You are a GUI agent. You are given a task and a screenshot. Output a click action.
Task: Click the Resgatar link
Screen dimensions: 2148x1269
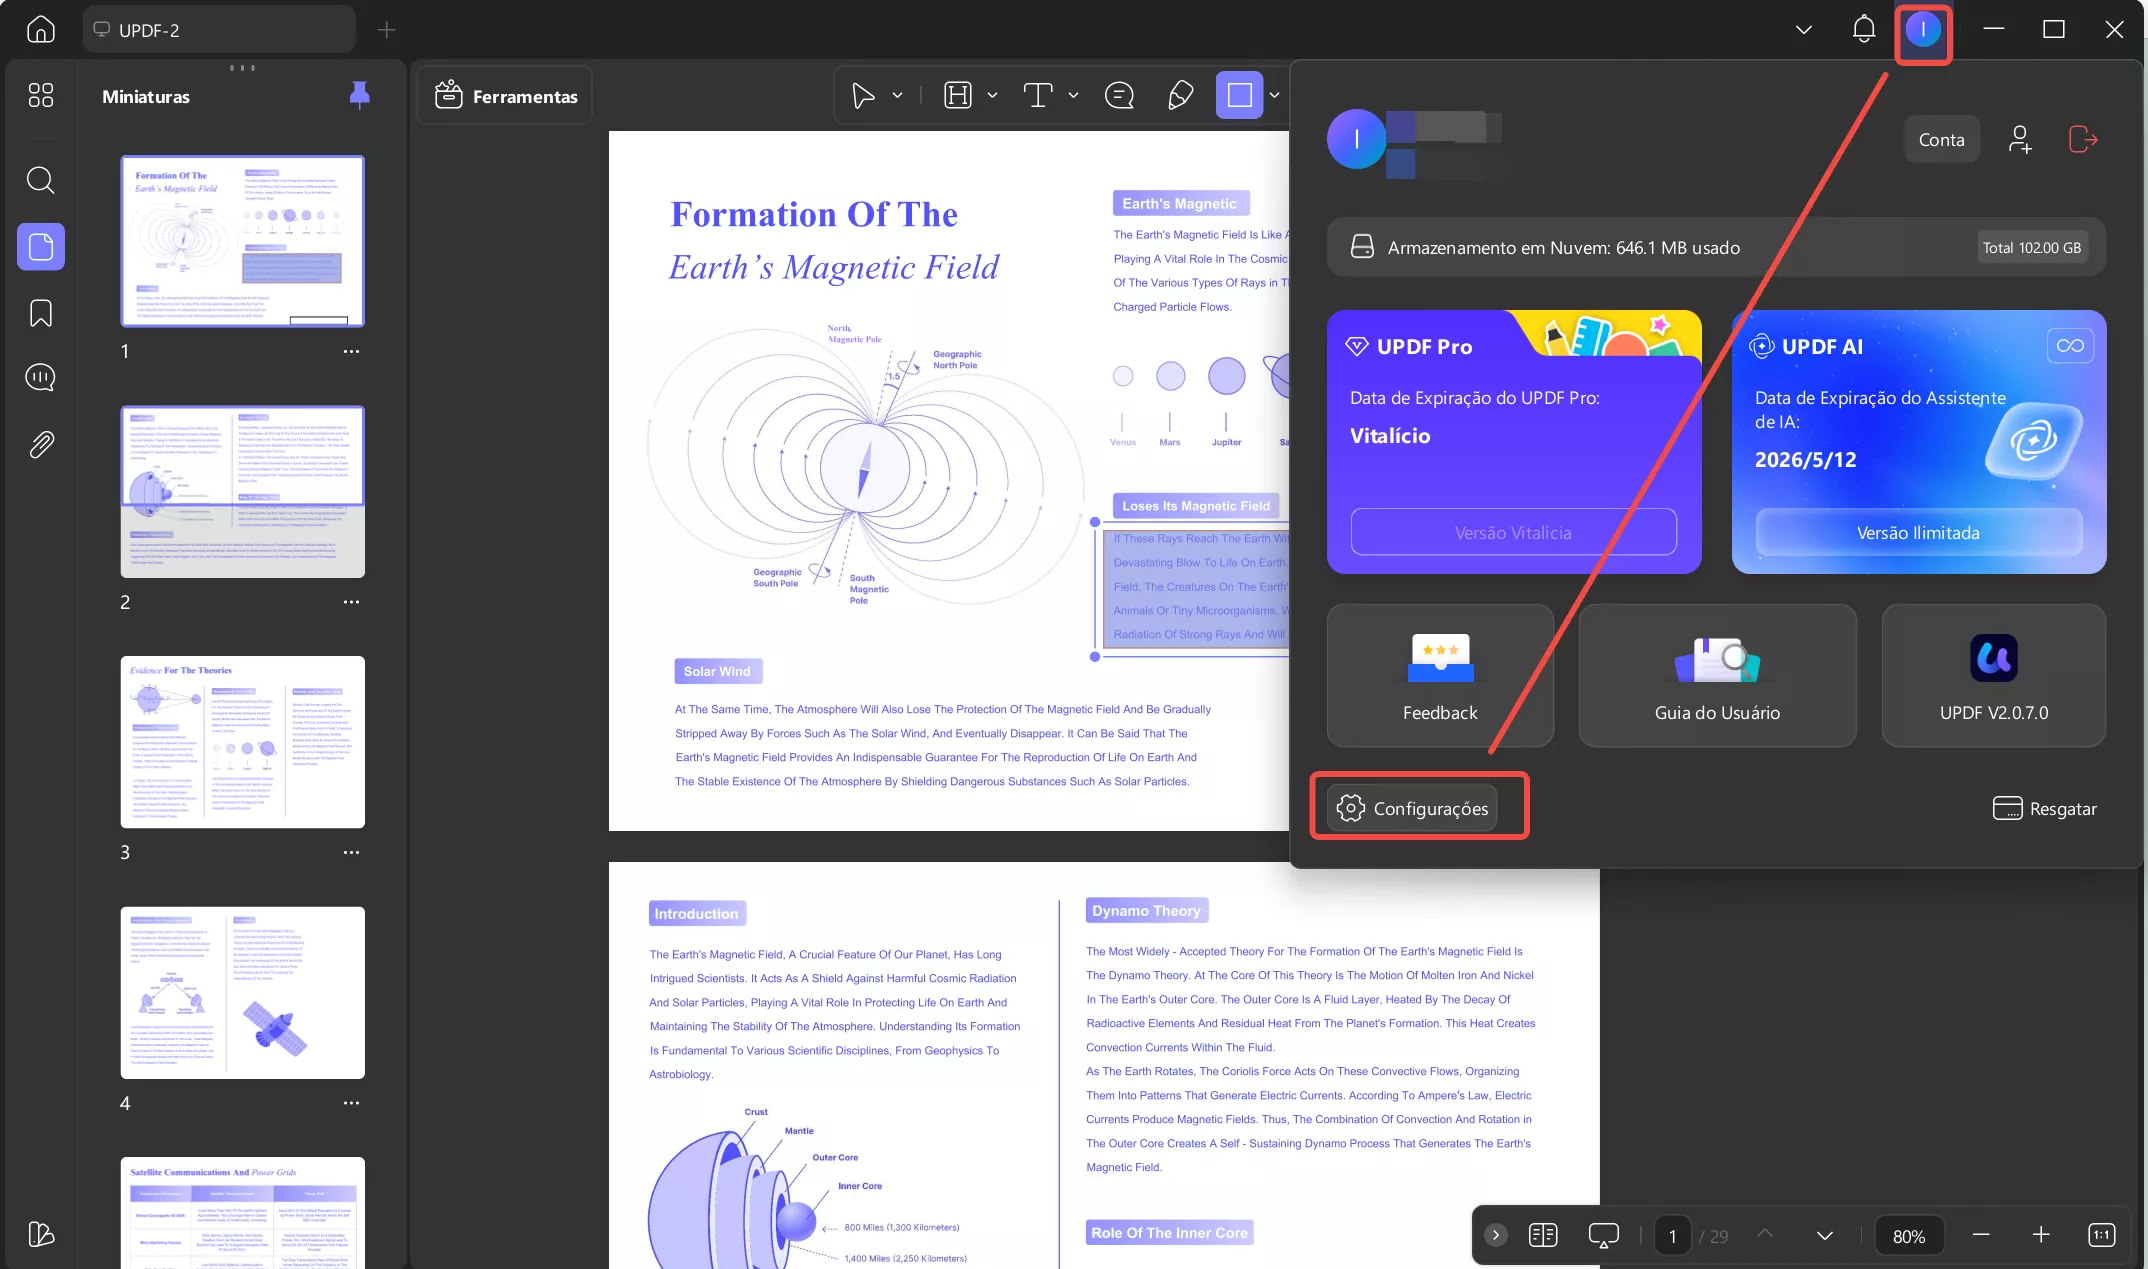click(x=2045, y=808)
